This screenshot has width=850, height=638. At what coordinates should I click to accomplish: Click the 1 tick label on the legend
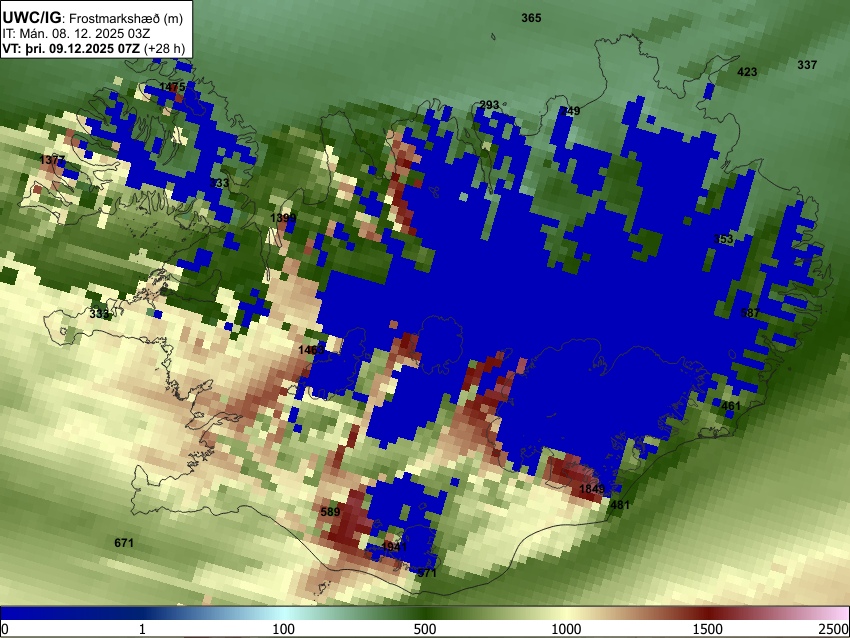142,629
